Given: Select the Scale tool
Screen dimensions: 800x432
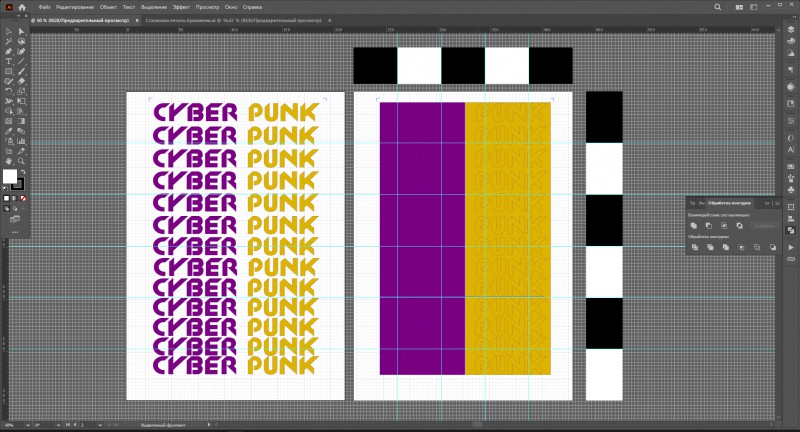Looking at the screenshot, I should click(x=21, y=91).
